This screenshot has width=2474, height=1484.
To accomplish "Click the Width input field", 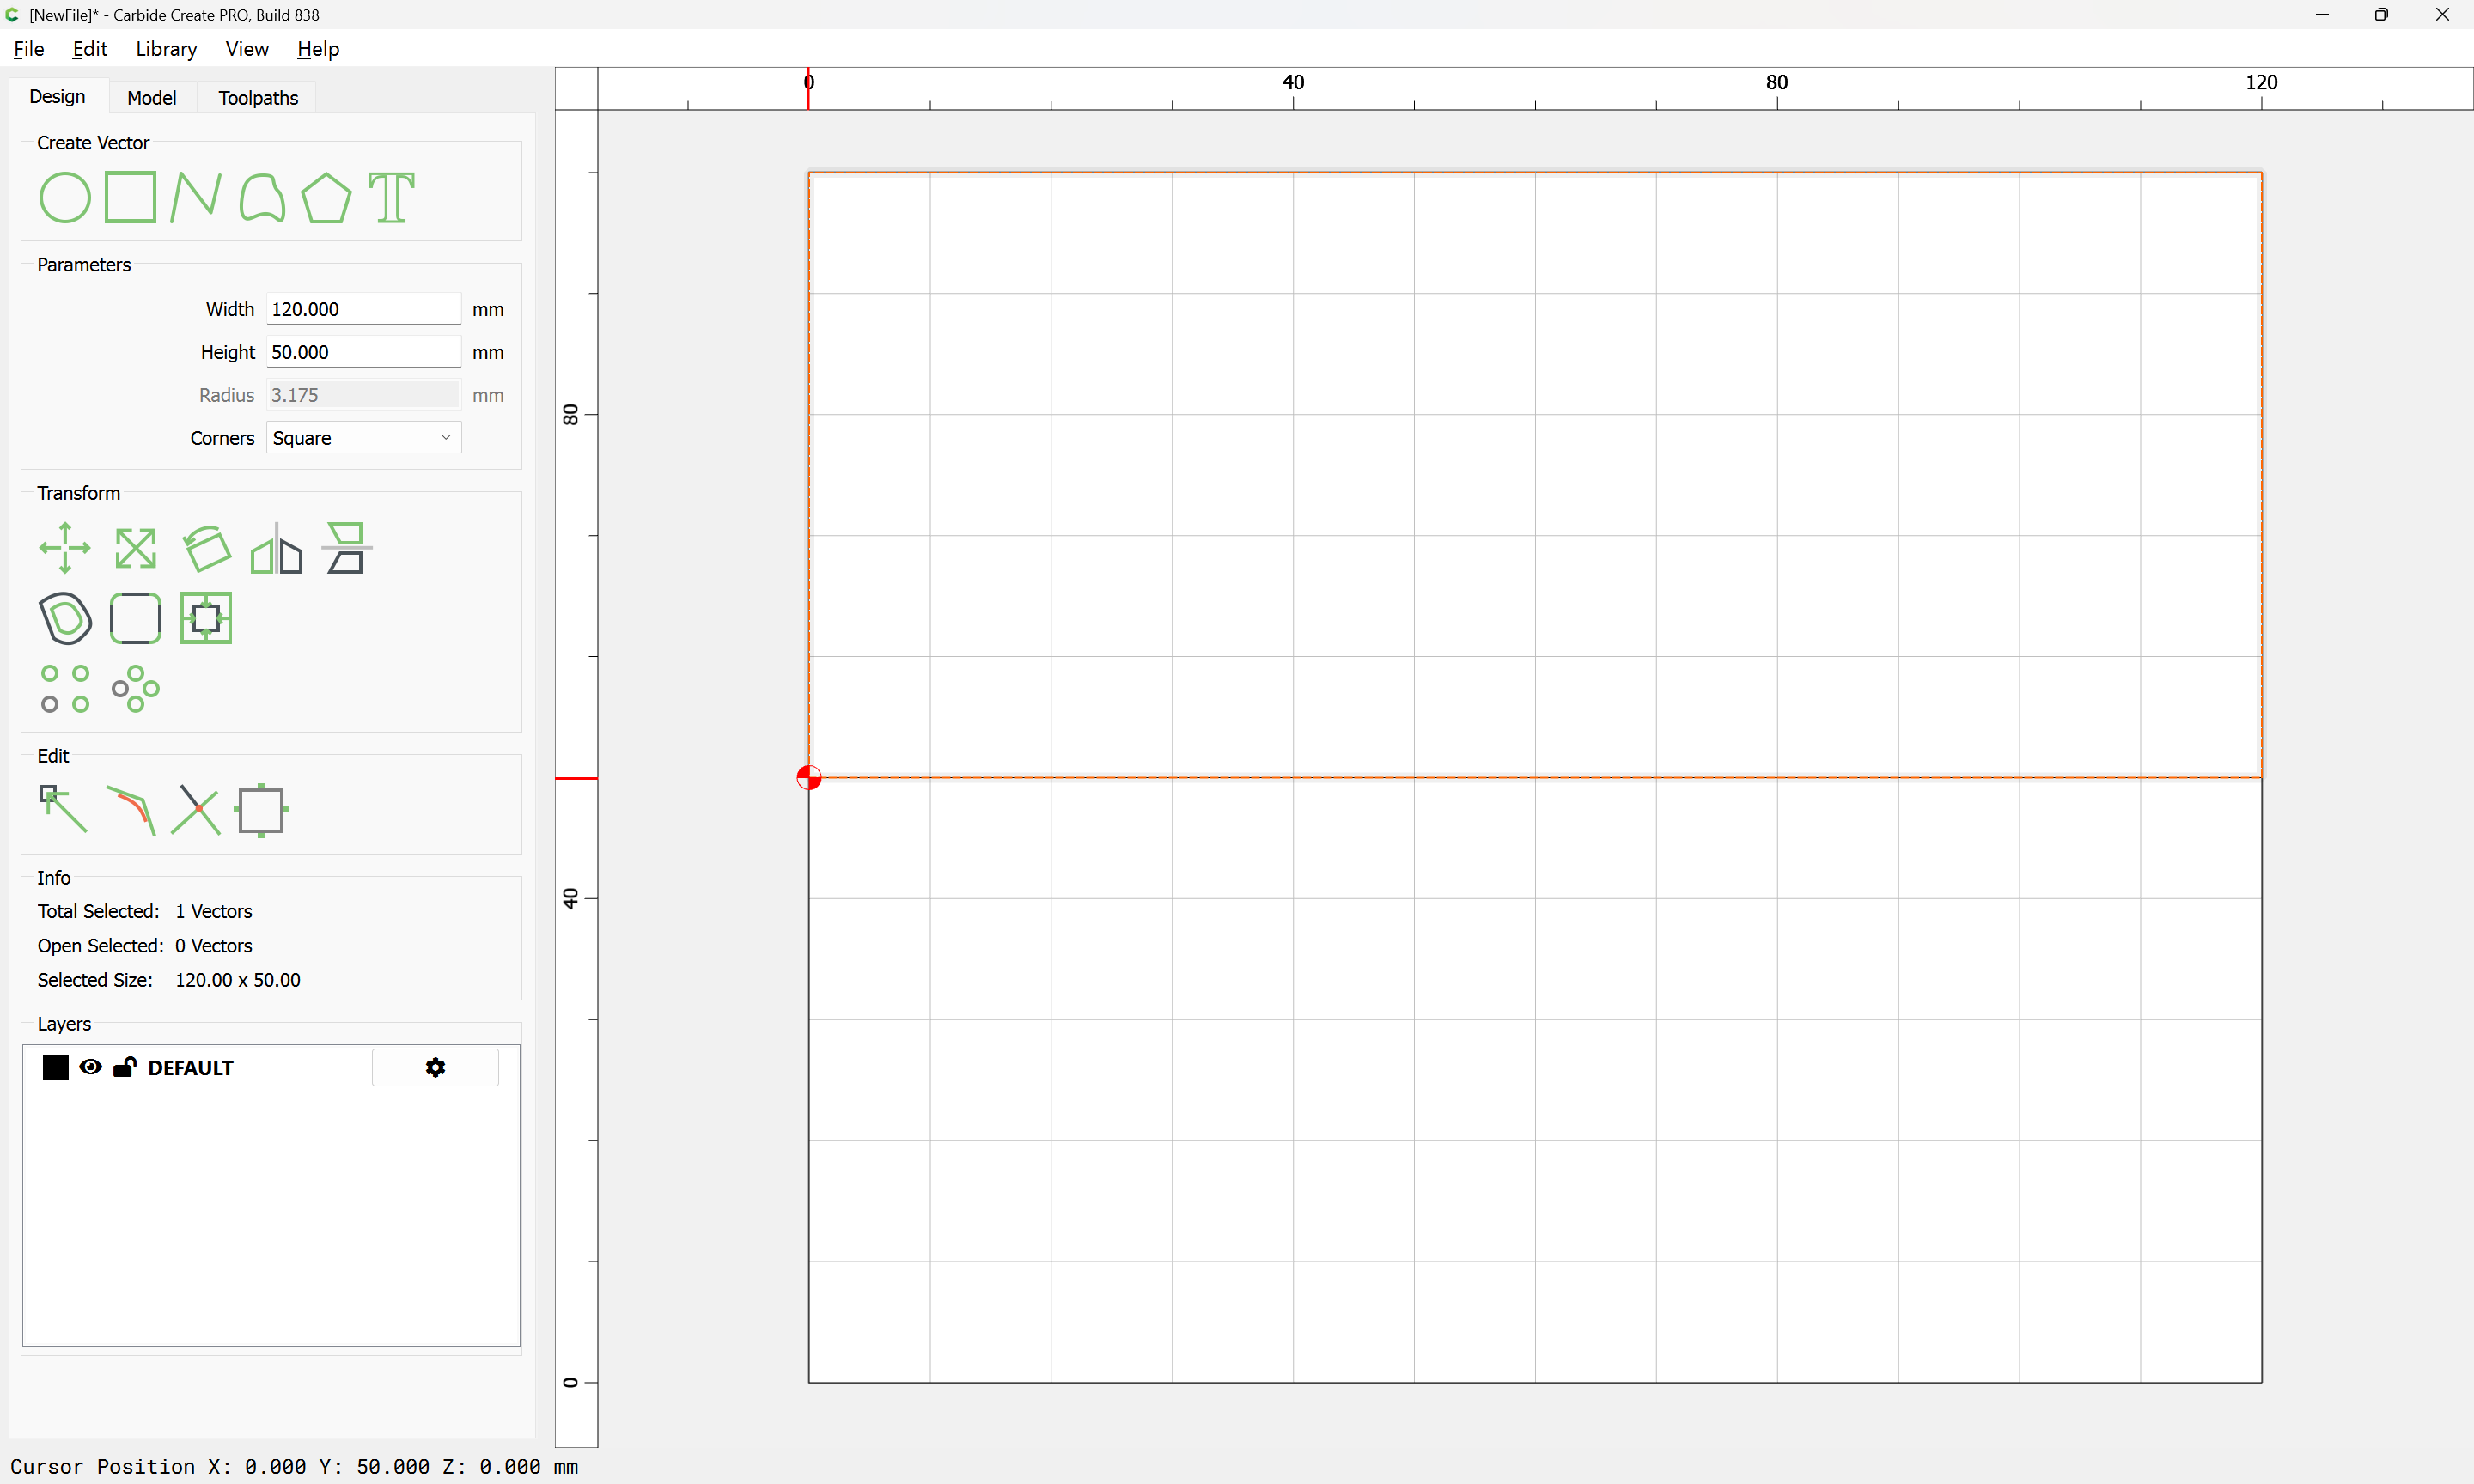I will tap(363, 309).
